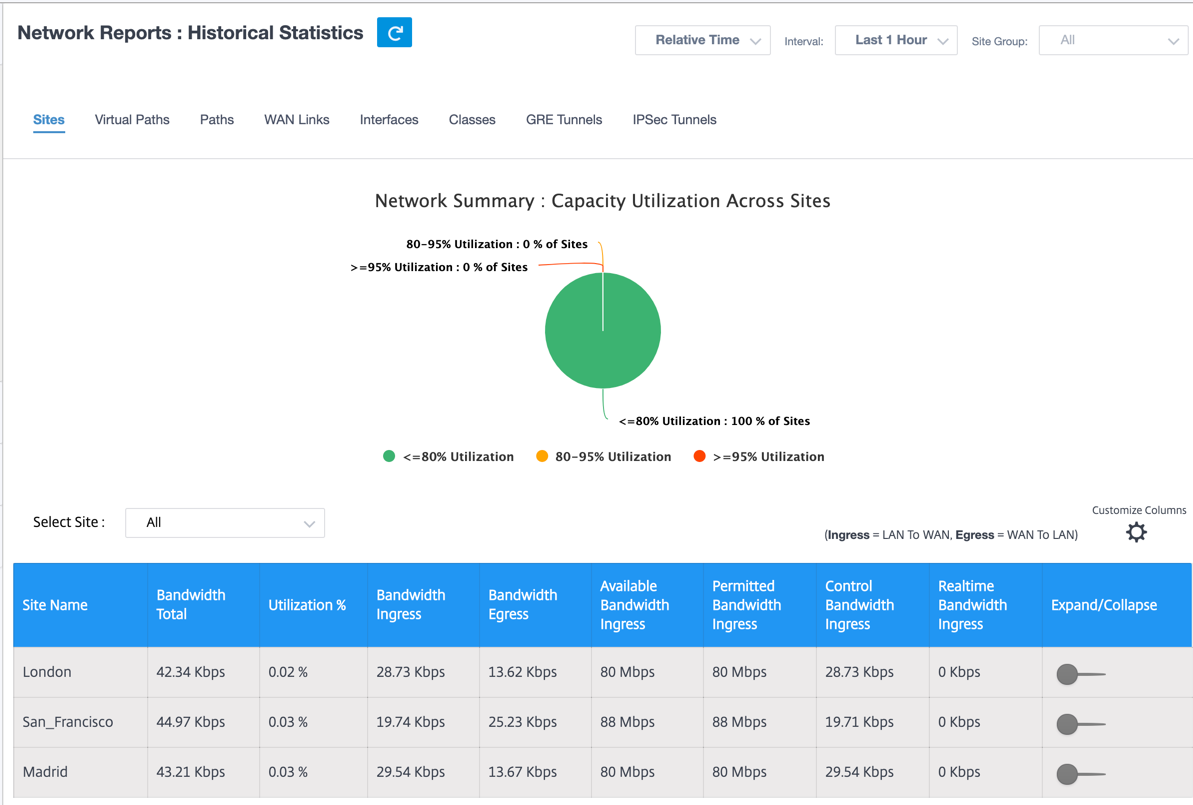Click the Control Bandwidth Ingress column header
Image resolution: width=1193 pixels, height=805 pixels.
872,605
